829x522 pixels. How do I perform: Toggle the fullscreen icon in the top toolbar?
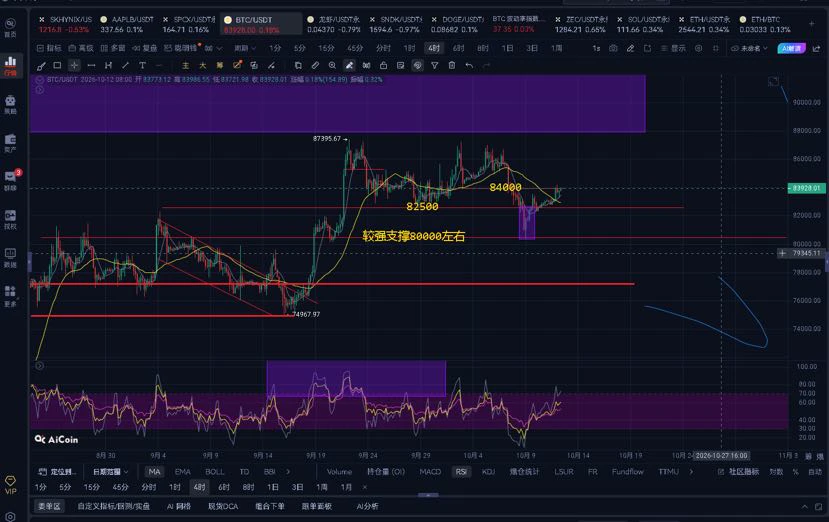click(x=716, y=48)
